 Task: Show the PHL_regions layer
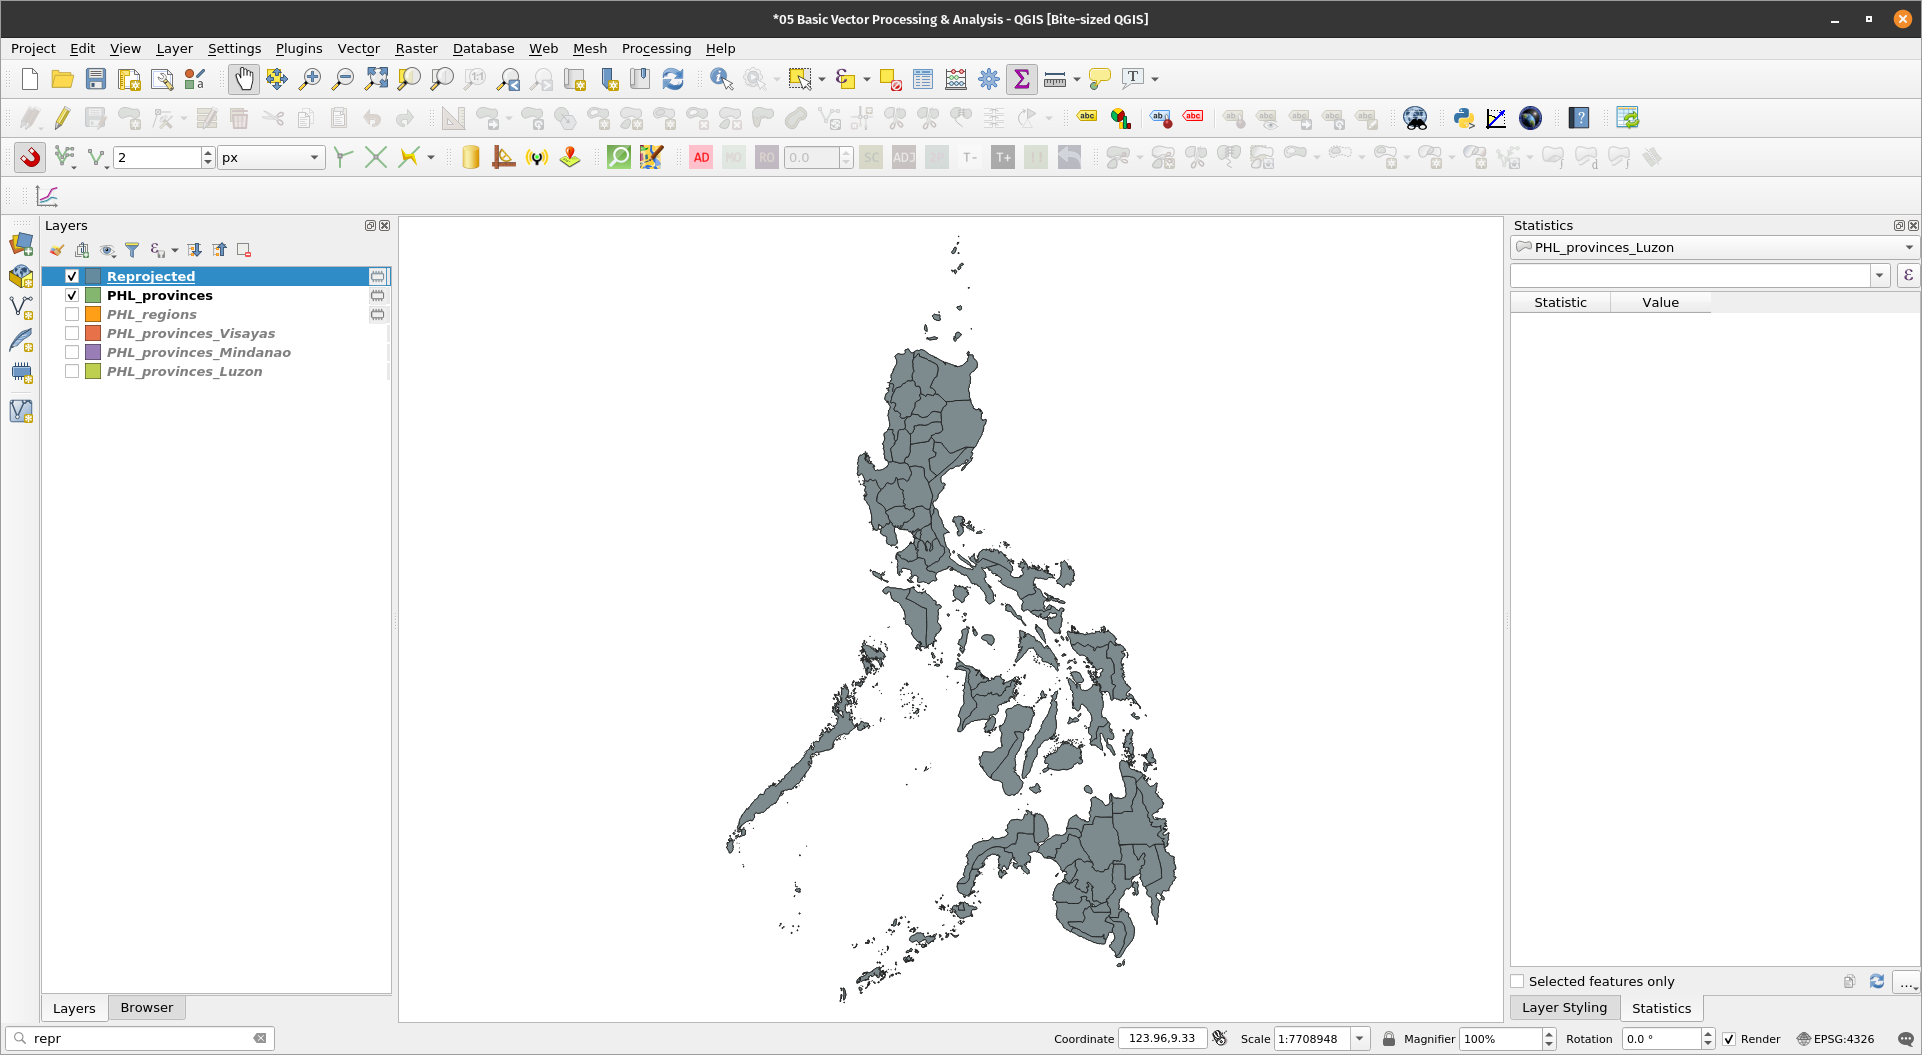point(72,314)
